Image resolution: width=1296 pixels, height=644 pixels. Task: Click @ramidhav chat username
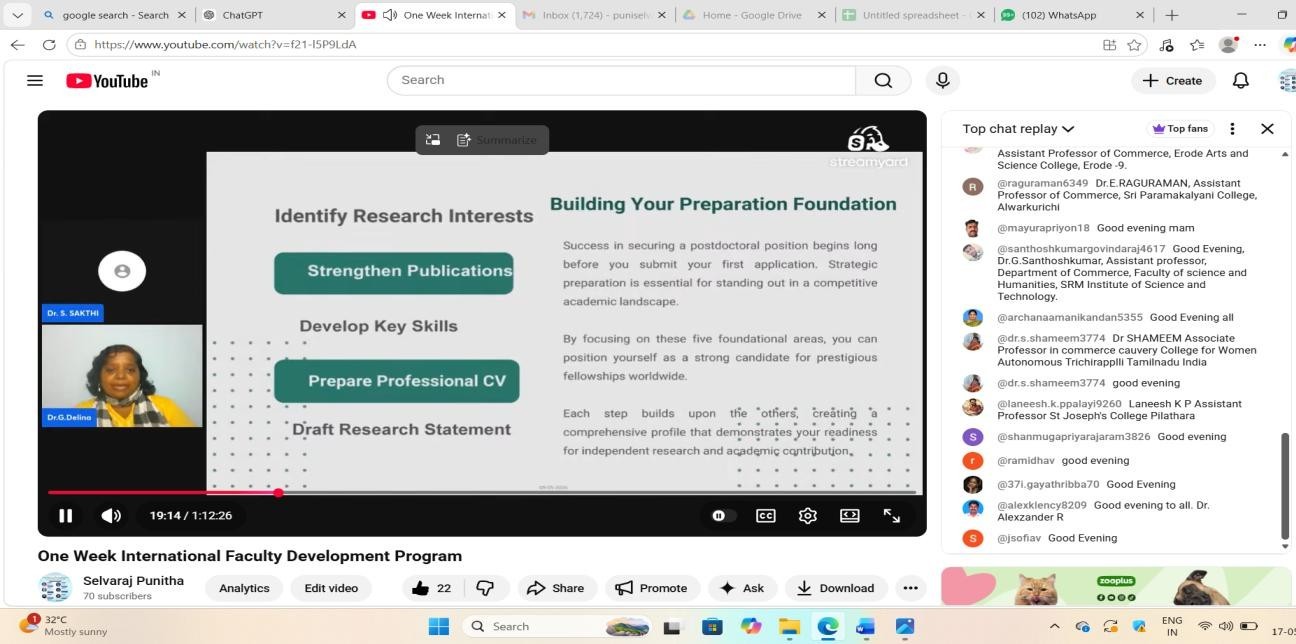coord(1025,460)
